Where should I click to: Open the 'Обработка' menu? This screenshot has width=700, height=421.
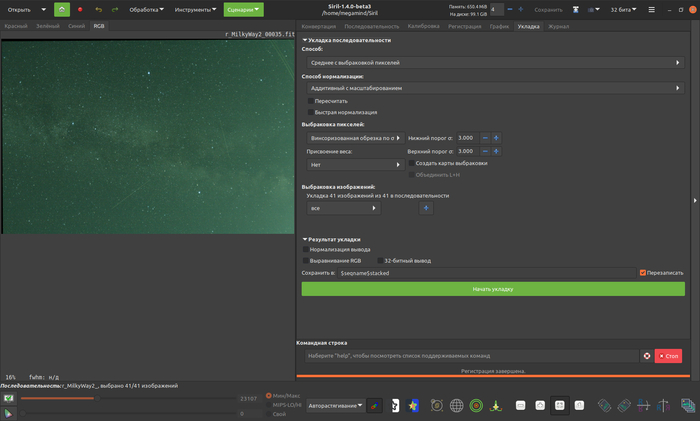click(x=148, y=9)
